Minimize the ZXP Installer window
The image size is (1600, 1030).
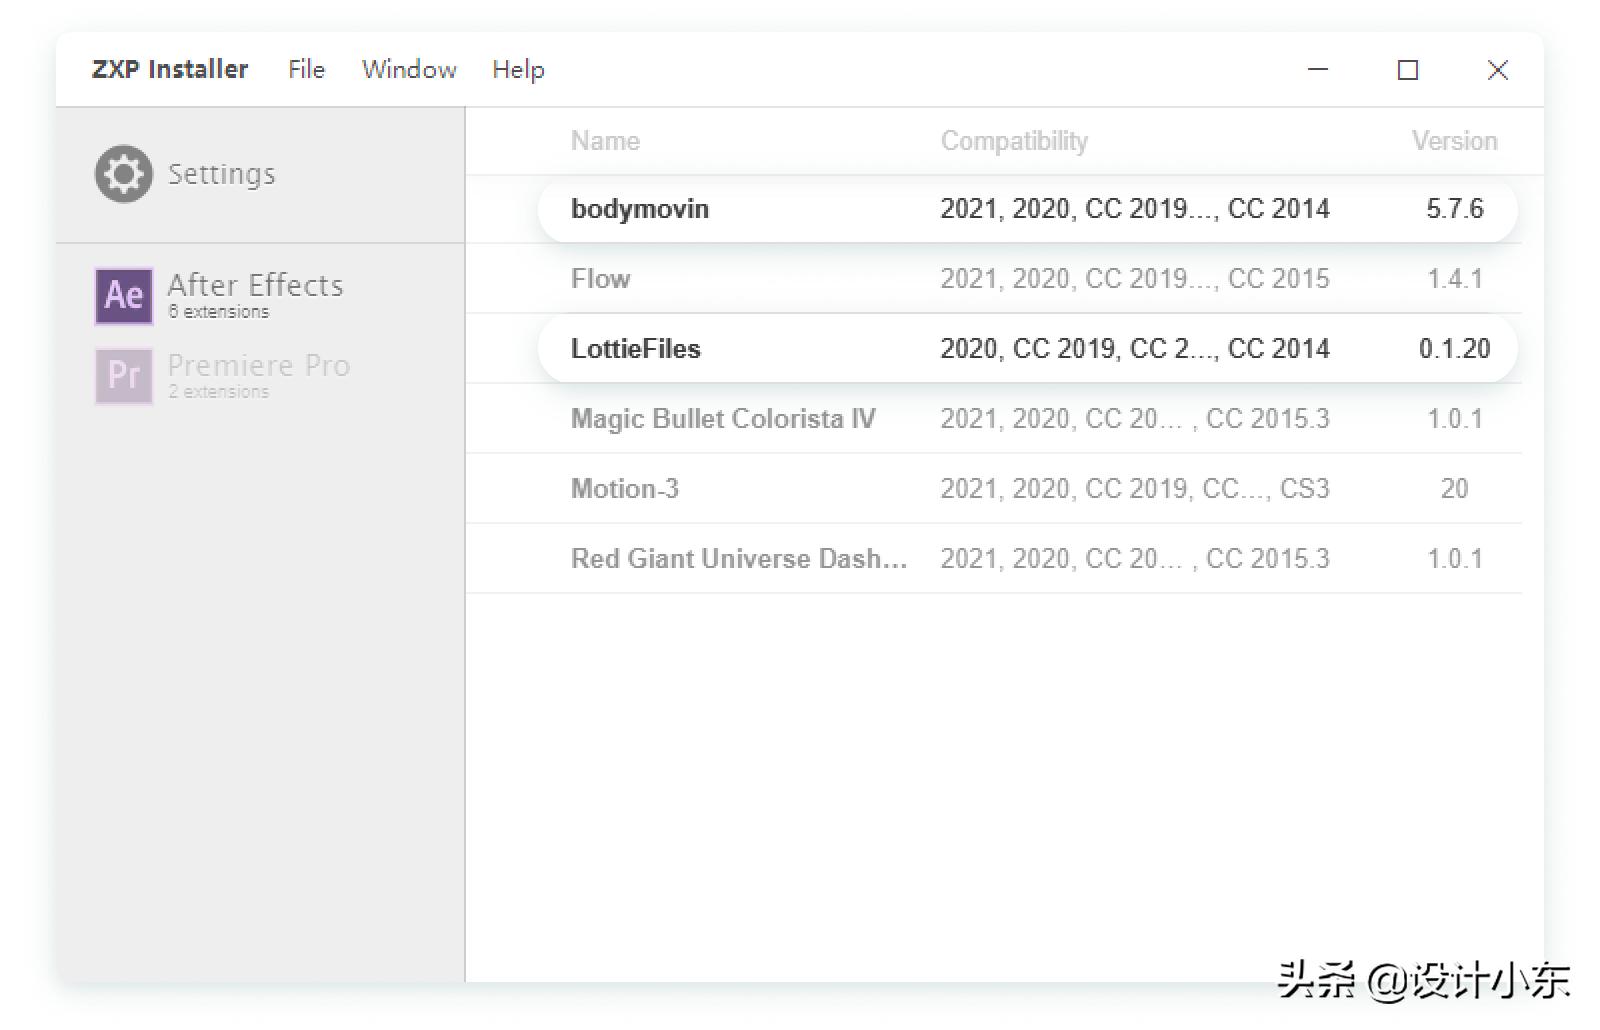click(1318, 69)
